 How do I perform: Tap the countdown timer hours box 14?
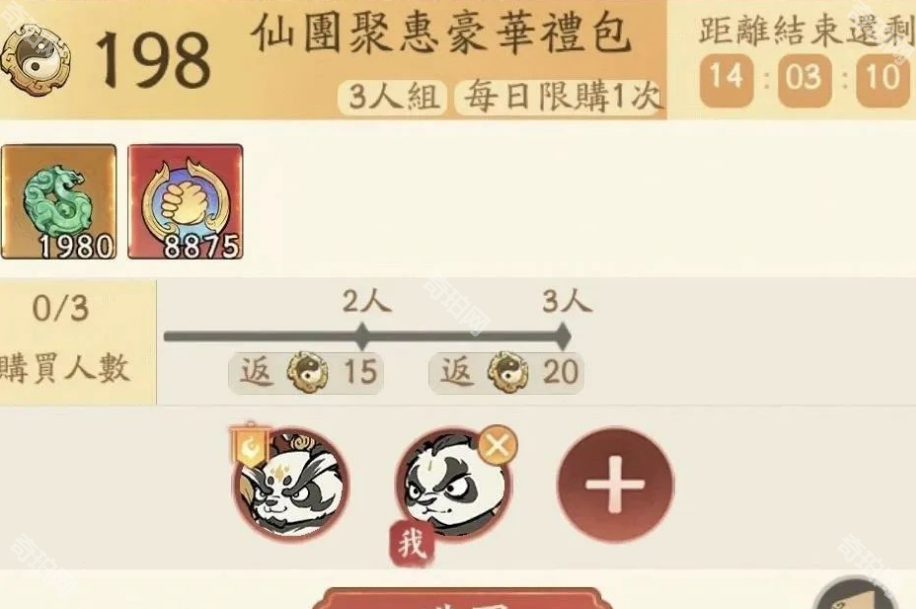point(726,80)
